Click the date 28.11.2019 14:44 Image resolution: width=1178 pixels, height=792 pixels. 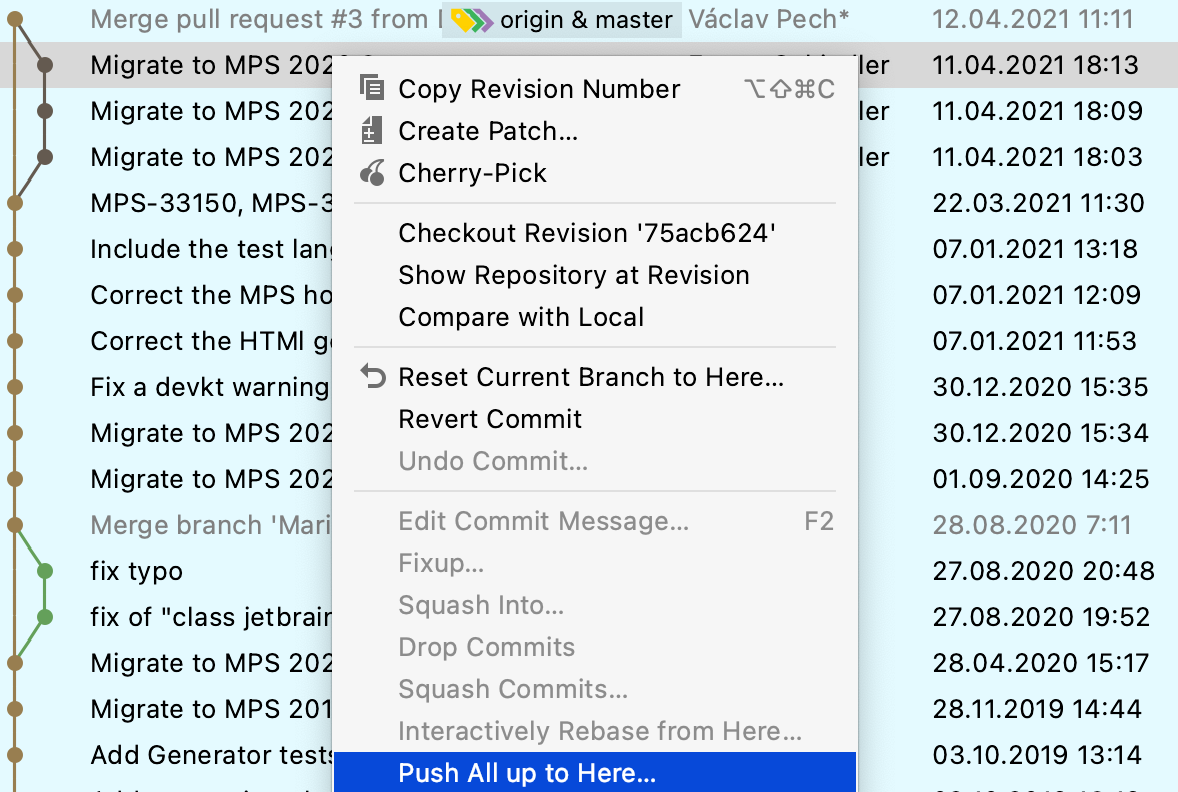(1037, 709)
